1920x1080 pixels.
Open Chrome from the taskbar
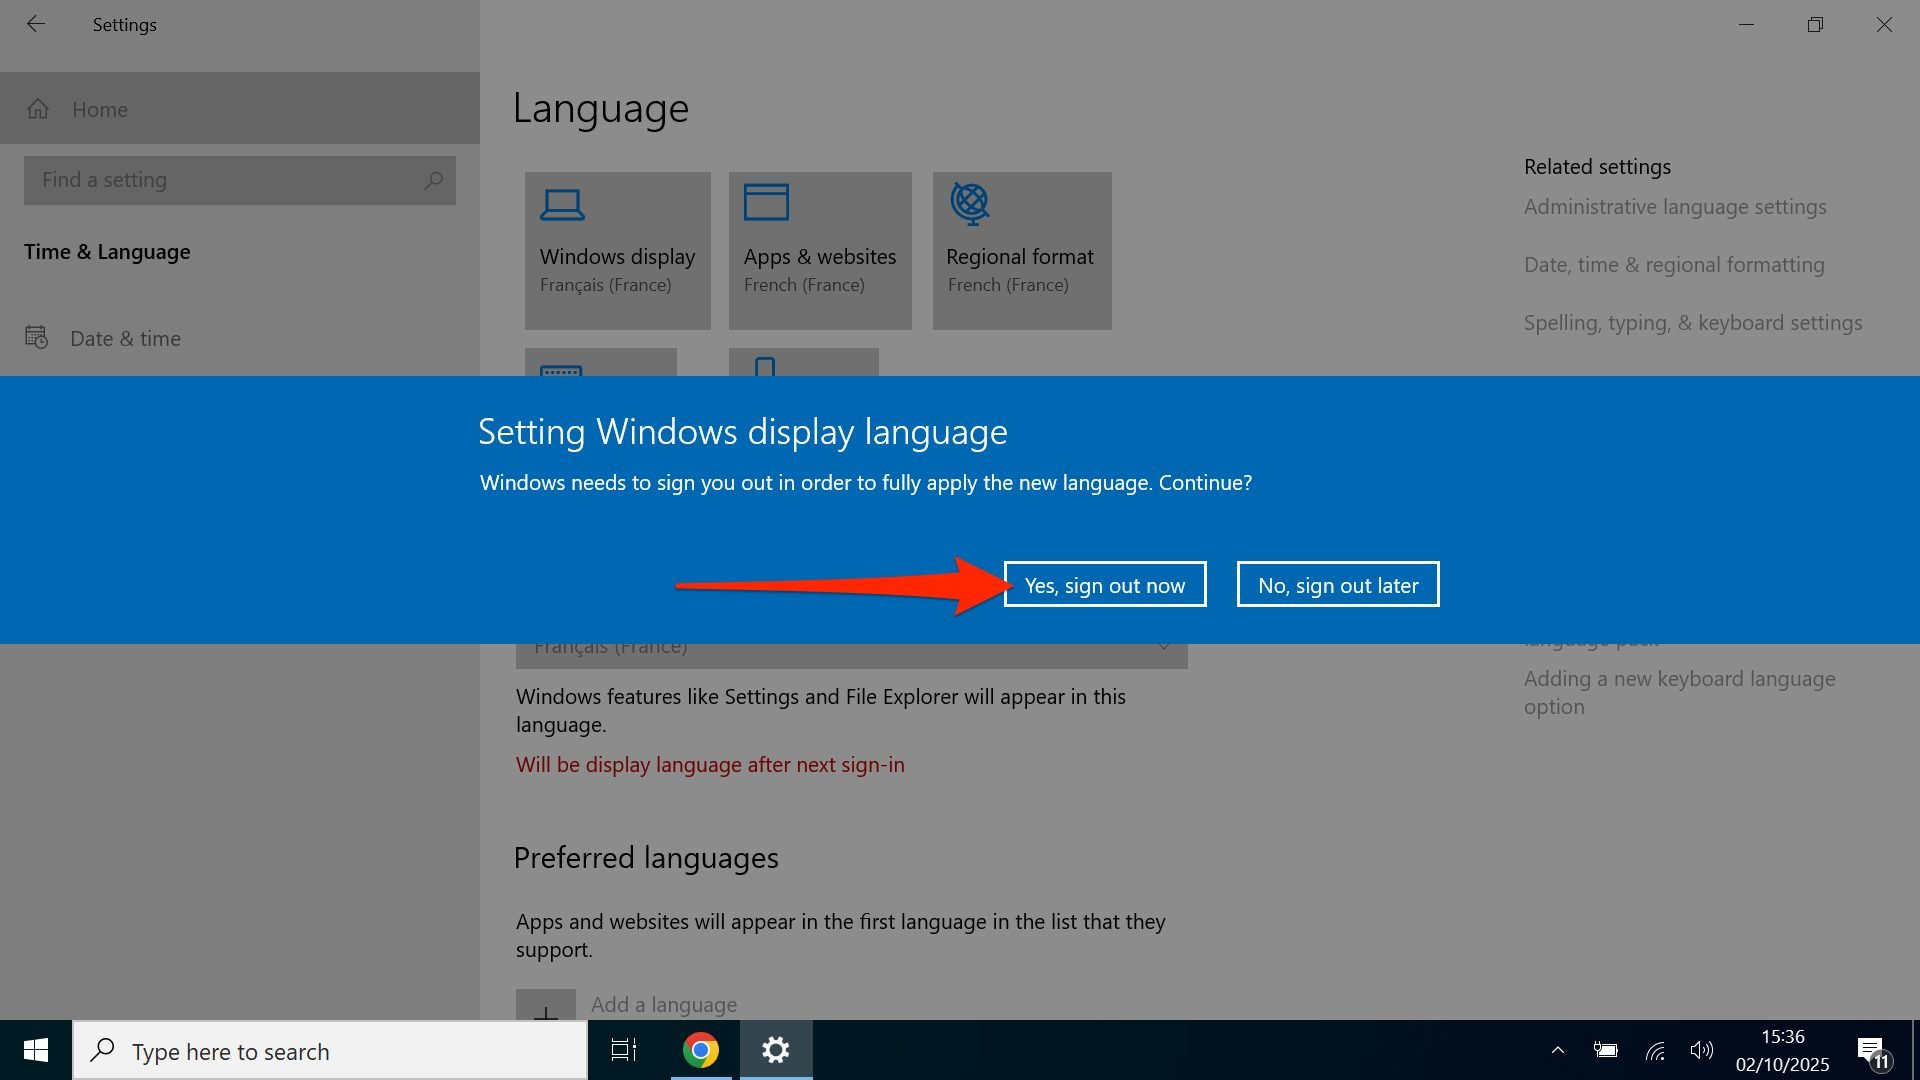click(x=700, y=1050)
